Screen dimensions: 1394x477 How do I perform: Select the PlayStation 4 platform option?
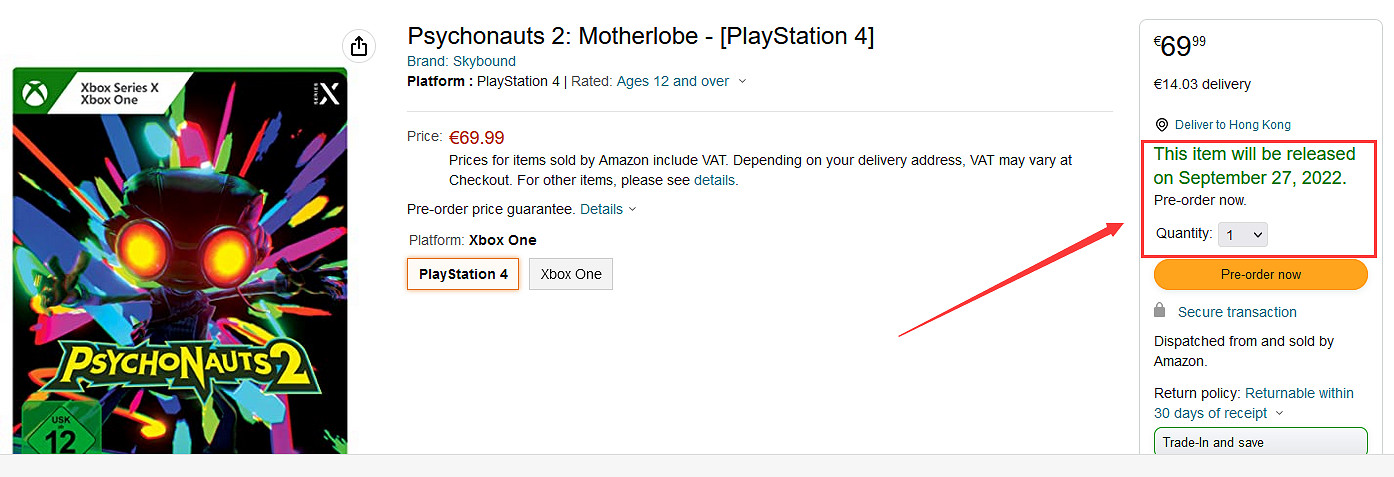point(463,274)
